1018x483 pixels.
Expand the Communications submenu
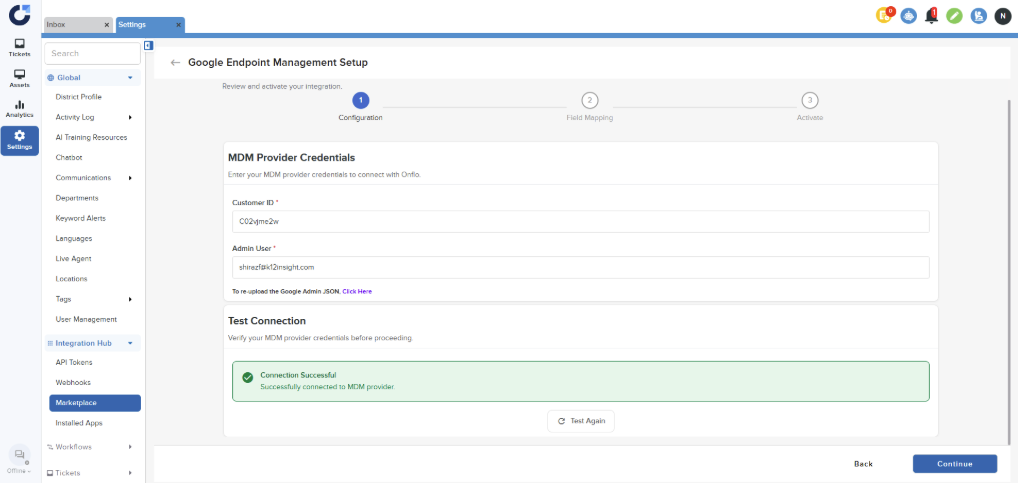click(130, 178)
